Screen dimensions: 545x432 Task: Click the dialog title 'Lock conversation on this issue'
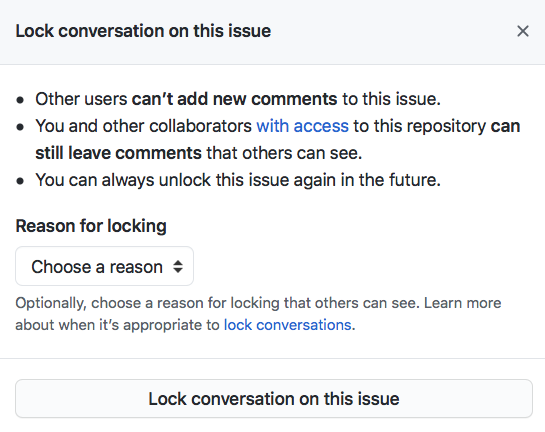click(143, 31)
